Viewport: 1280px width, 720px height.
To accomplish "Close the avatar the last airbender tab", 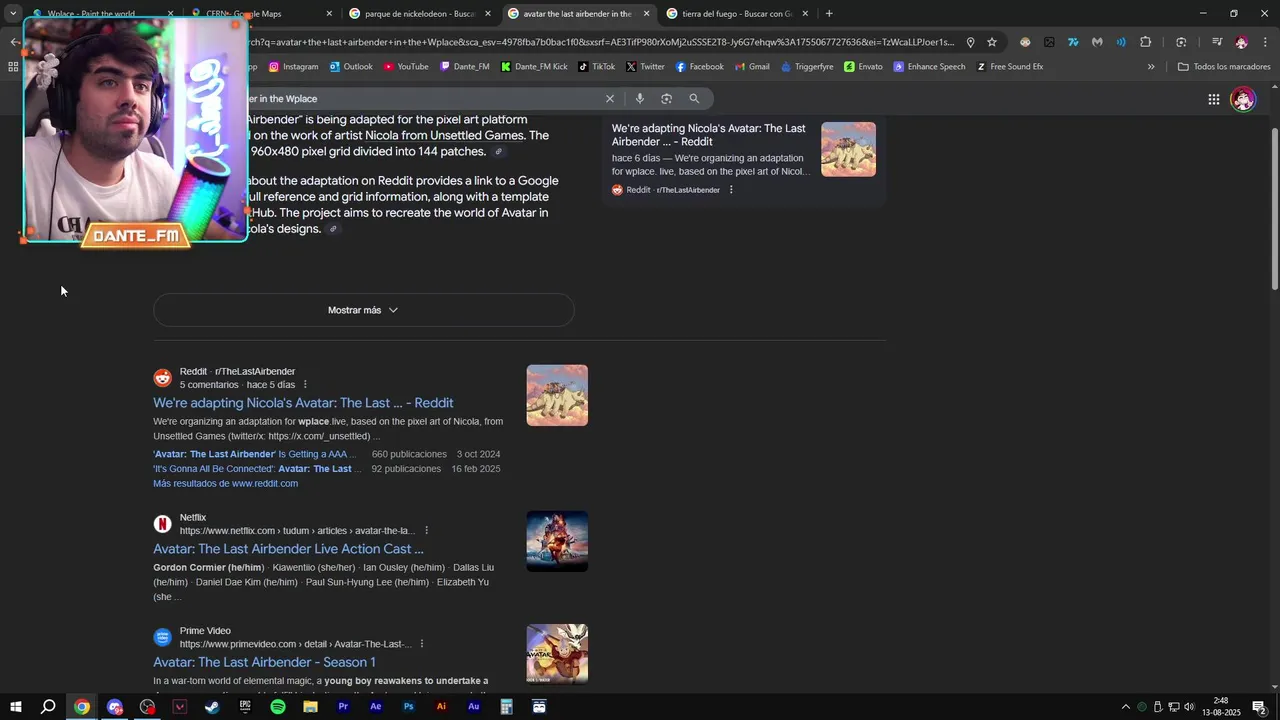I will pos(646,14).
